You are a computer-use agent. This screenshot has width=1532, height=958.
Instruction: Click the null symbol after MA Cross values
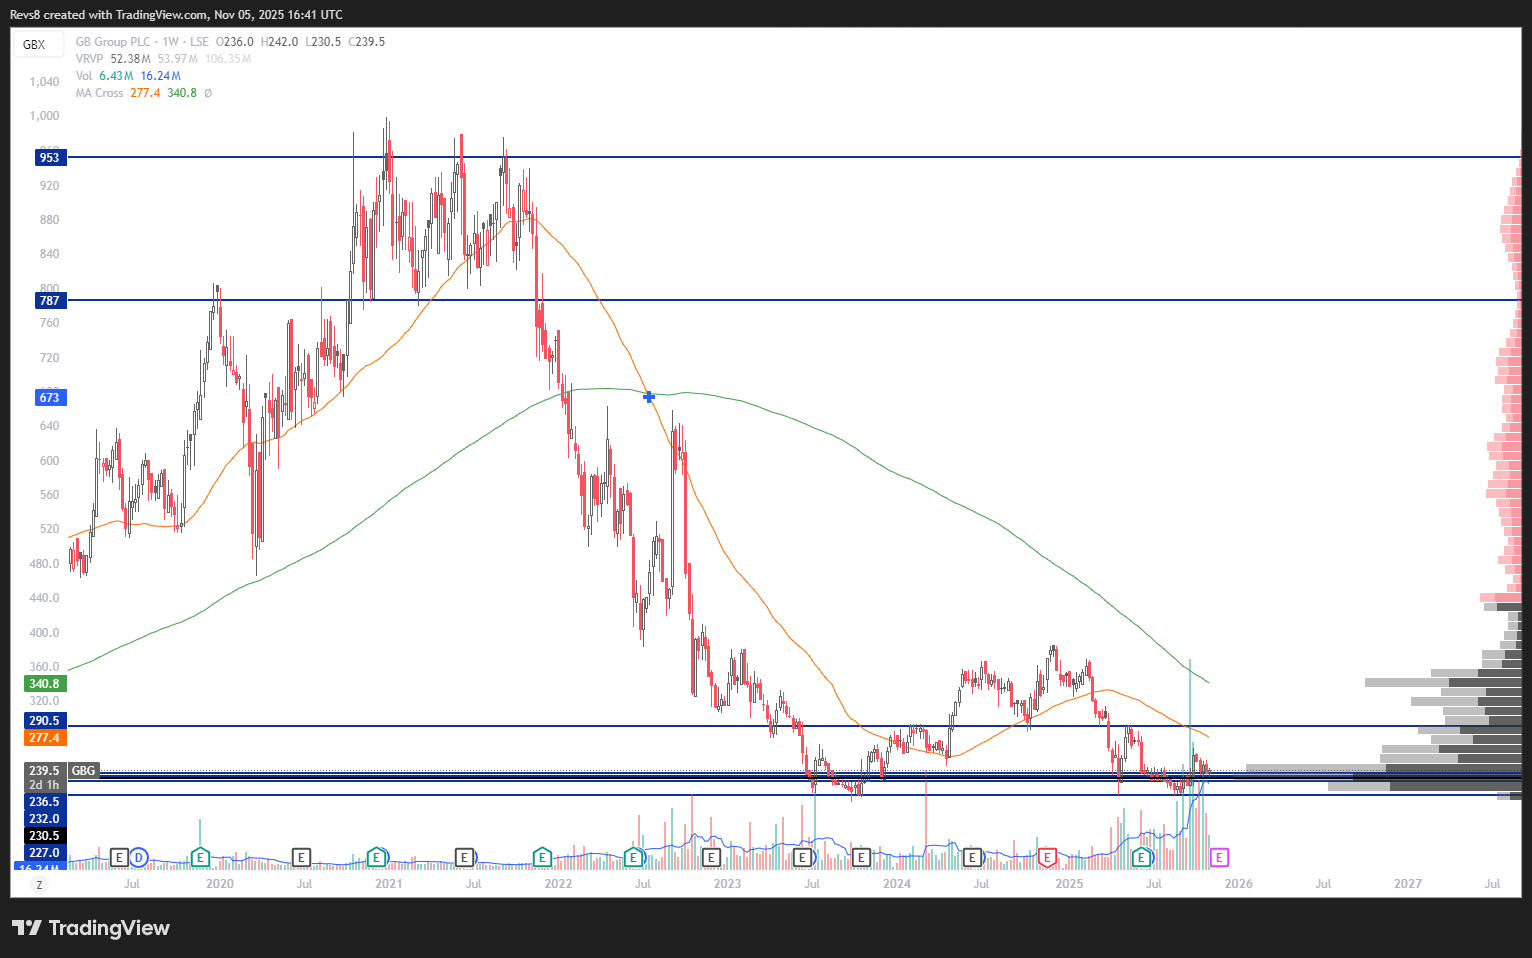point(208,93)
